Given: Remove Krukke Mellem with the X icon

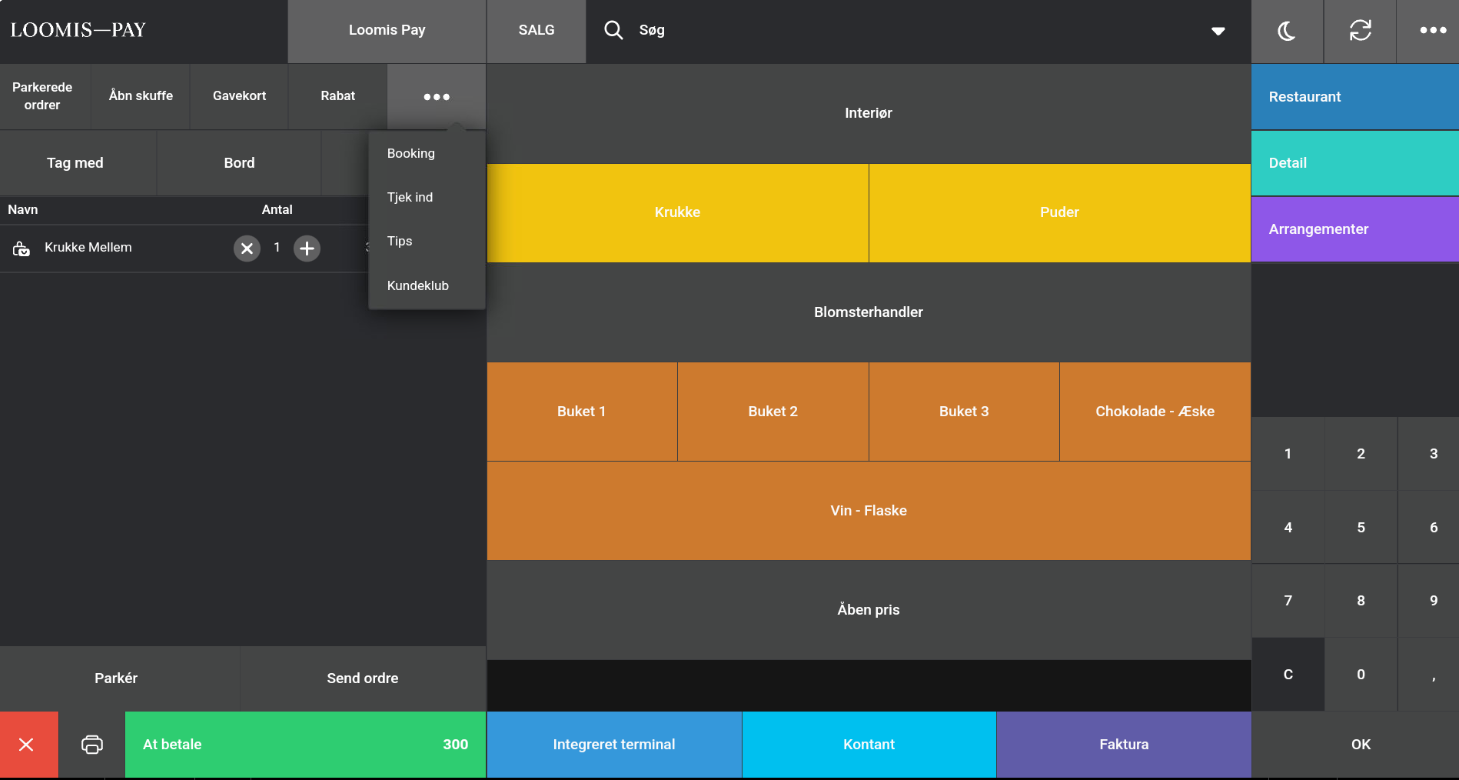Looking at the screenshot, I should click(x=247, y=248).
